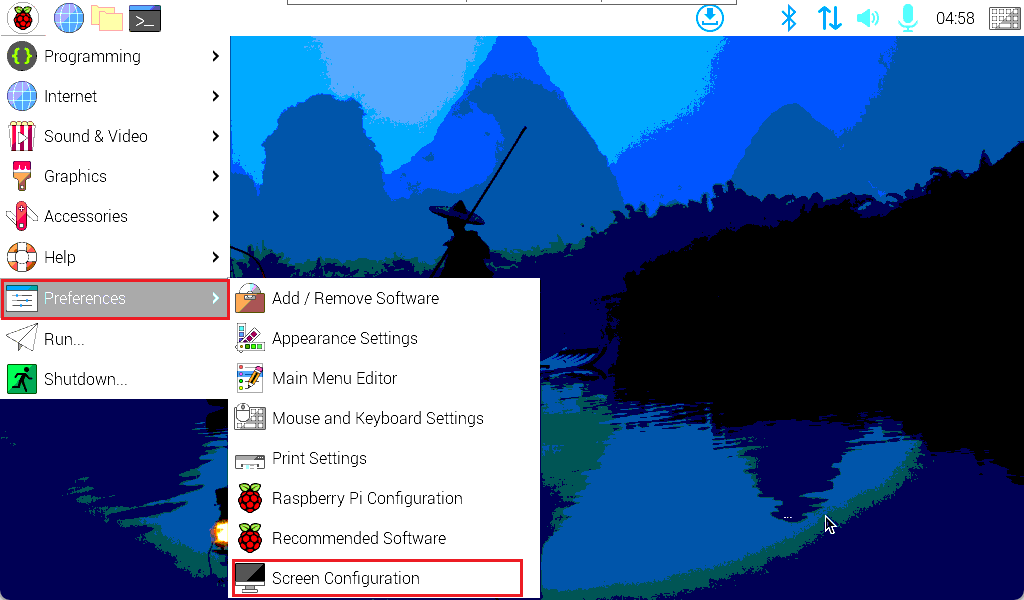Screen dimensions: 1024x600
Task: Open Raspberry Pi Configuration
Action: click(x=366, y=498)
